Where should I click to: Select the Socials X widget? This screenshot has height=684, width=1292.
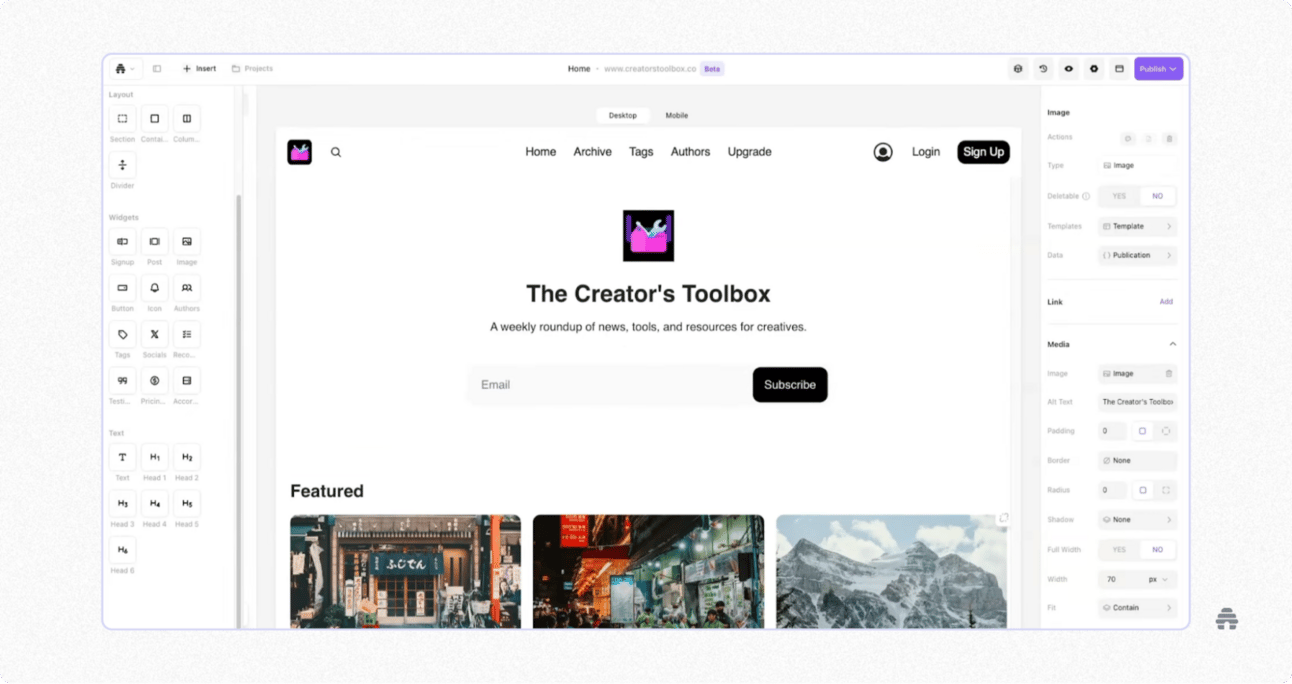[154, 334]
